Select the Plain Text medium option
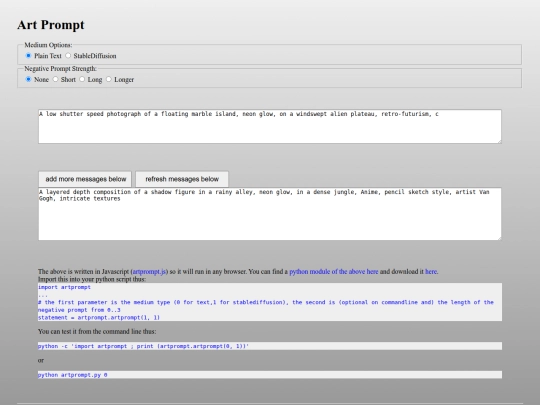Screen dimensions: 540x405 click(29, 55)
